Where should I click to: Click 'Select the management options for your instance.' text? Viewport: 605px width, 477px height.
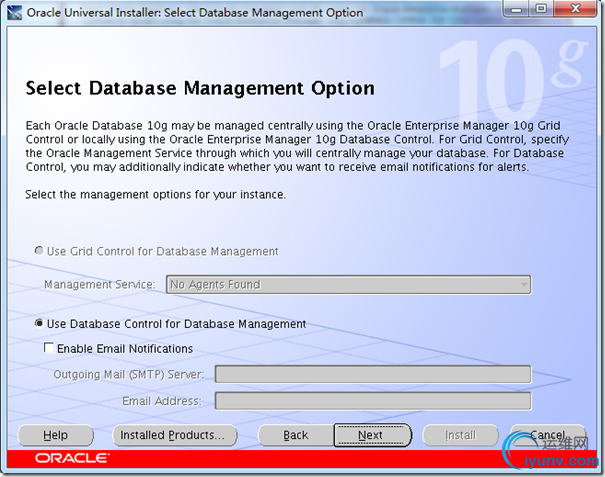tap(155, 195)
